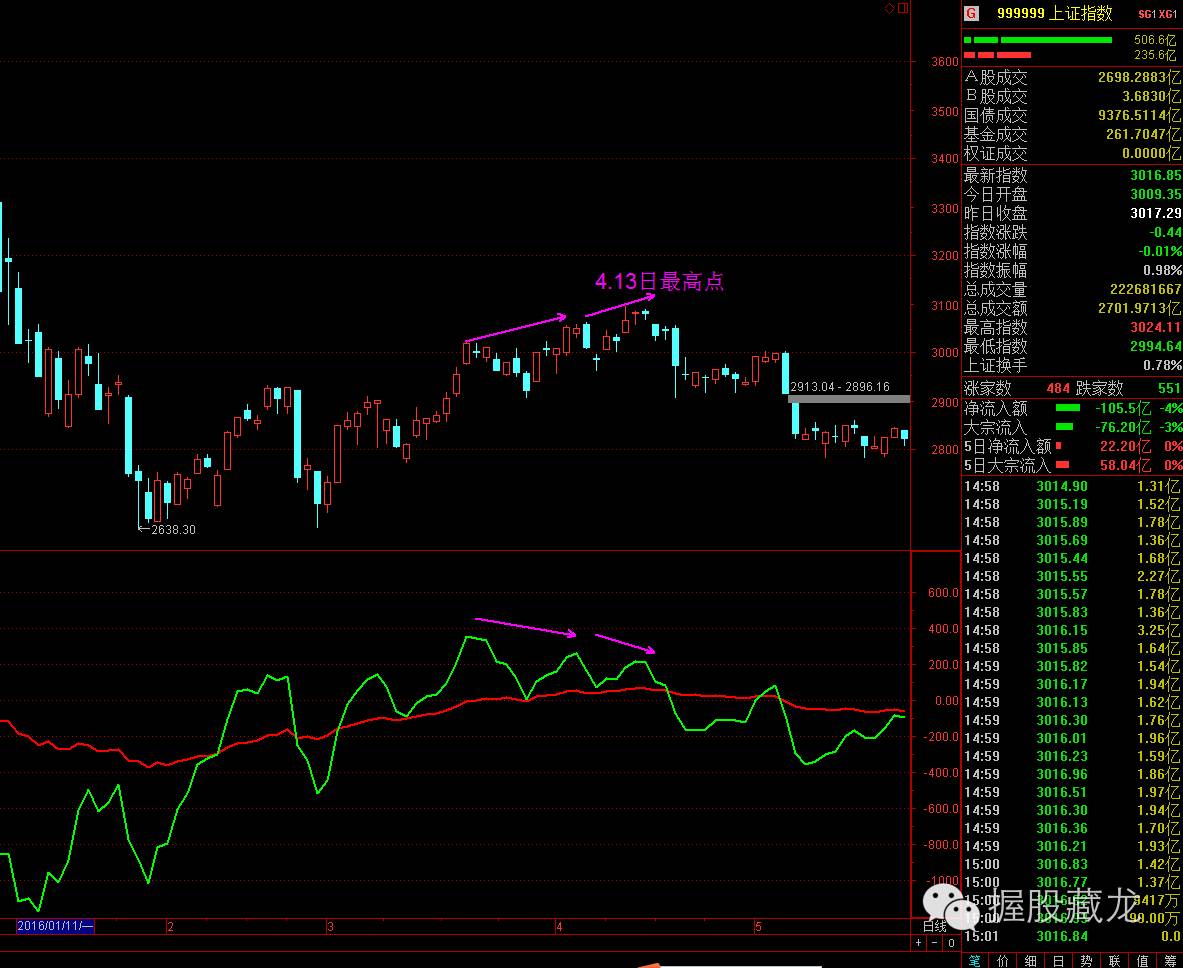Click the 大宗流入 -76.20亿 row
Viewport: 1183px width, 968px height.
(1072, 427)
